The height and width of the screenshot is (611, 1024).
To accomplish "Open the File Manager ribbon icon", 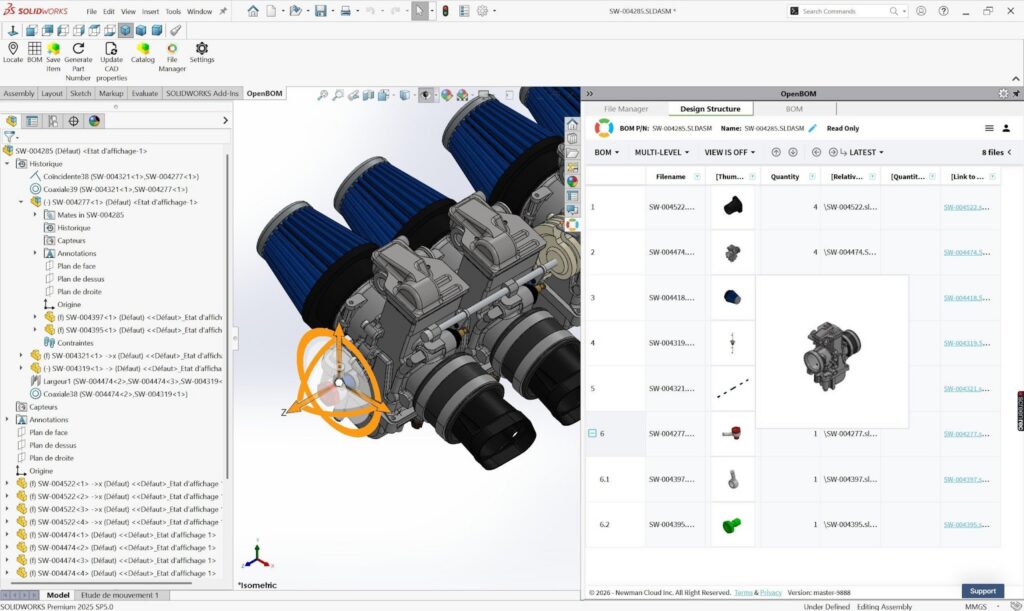I will (x=172, y=48).
